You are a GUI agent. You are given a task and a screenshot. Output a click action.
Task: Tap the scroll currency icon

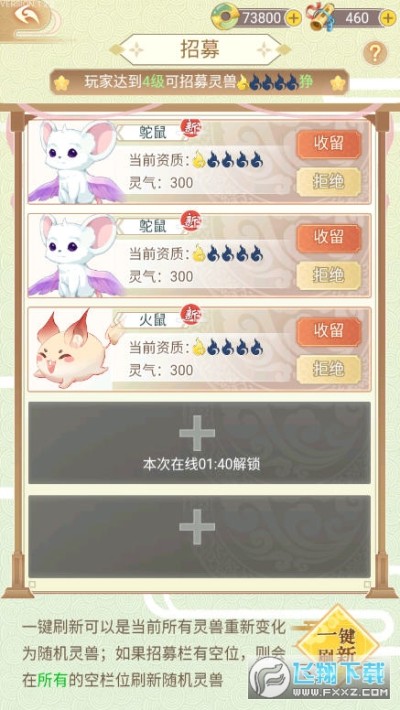click(322, 17)
